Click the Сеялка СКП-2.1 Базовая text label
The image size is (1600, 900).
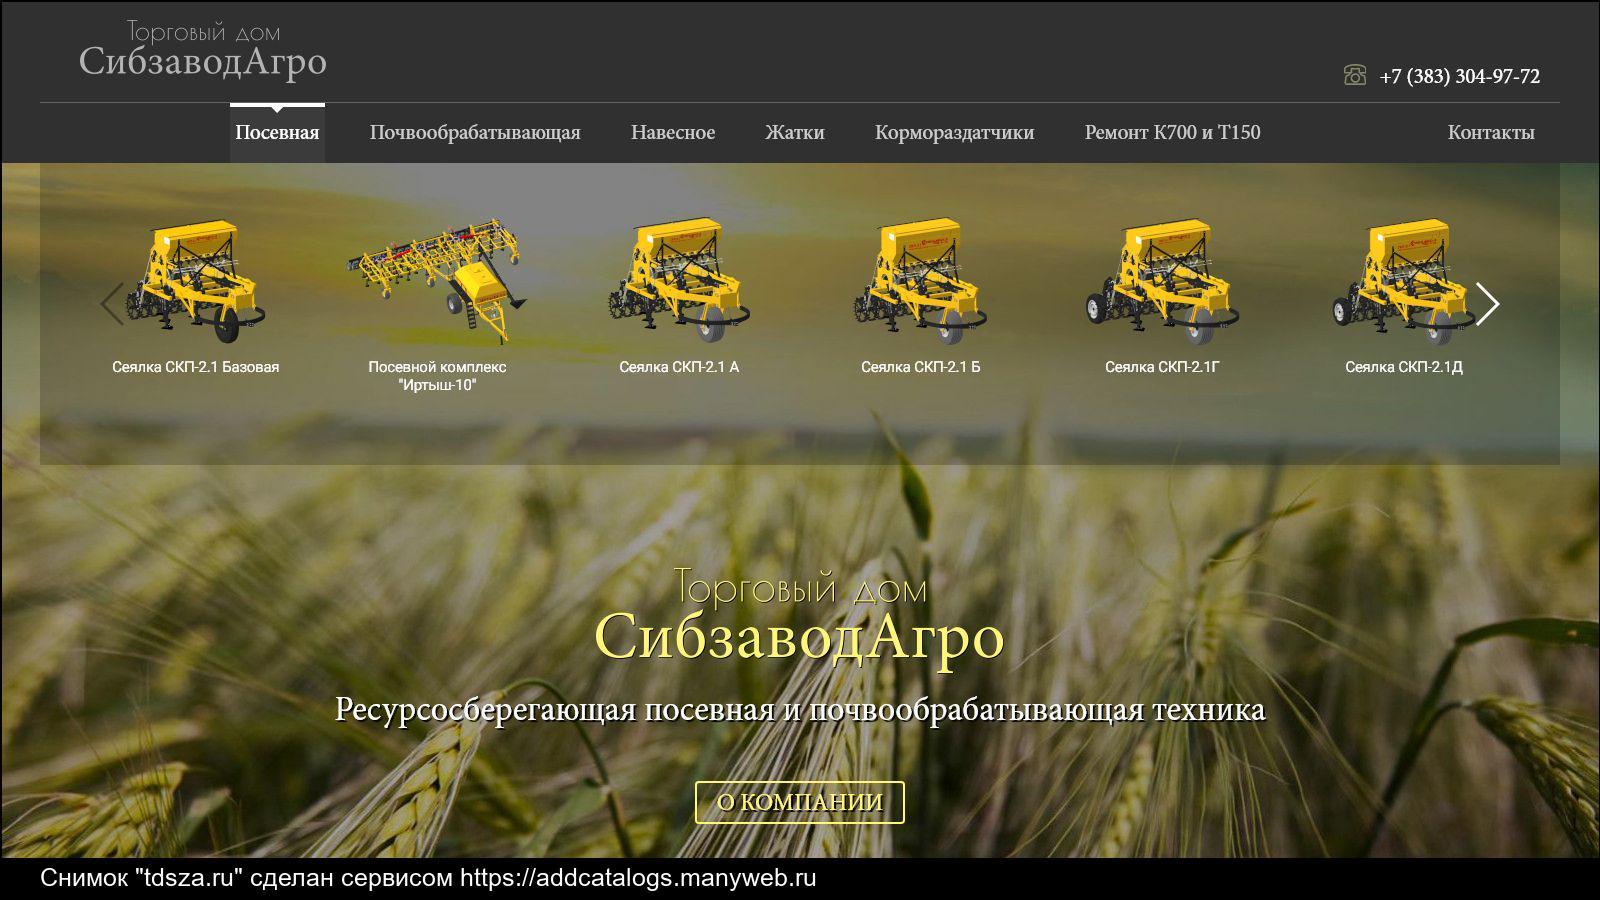coord(196,367)
